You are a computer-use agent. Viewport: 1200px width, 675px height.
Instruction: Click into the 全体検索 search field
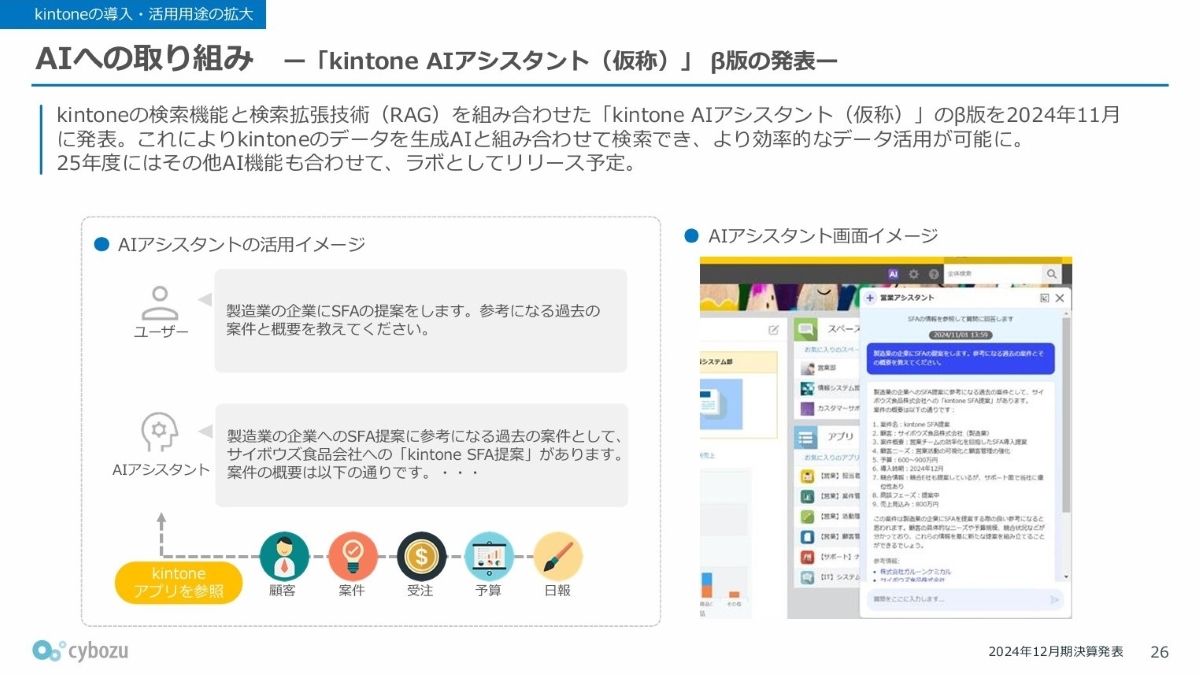992,273
